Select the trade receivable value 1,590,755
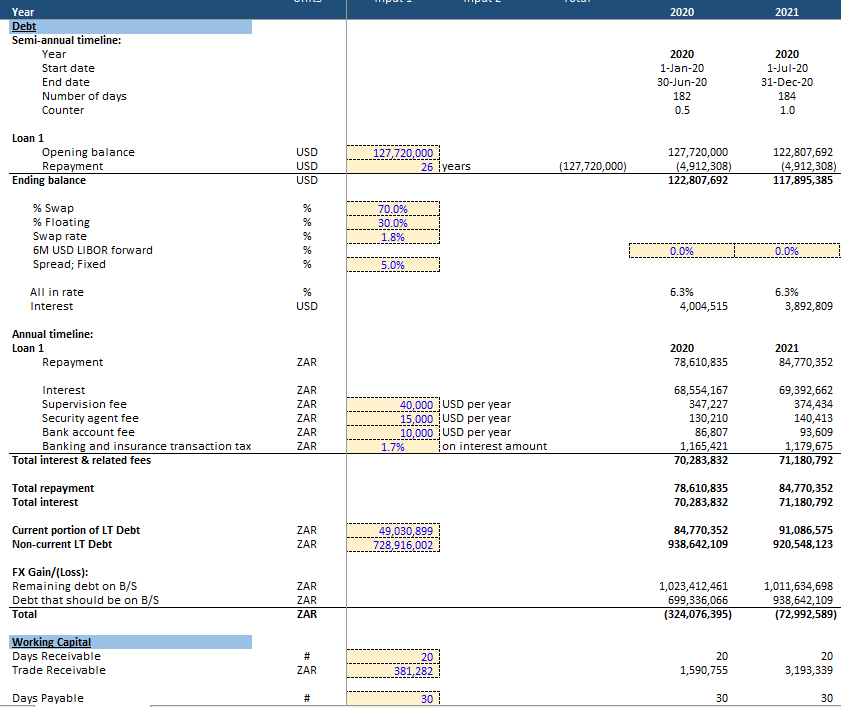Viewport: 841px width, 707px height. [x=704, y=670]
